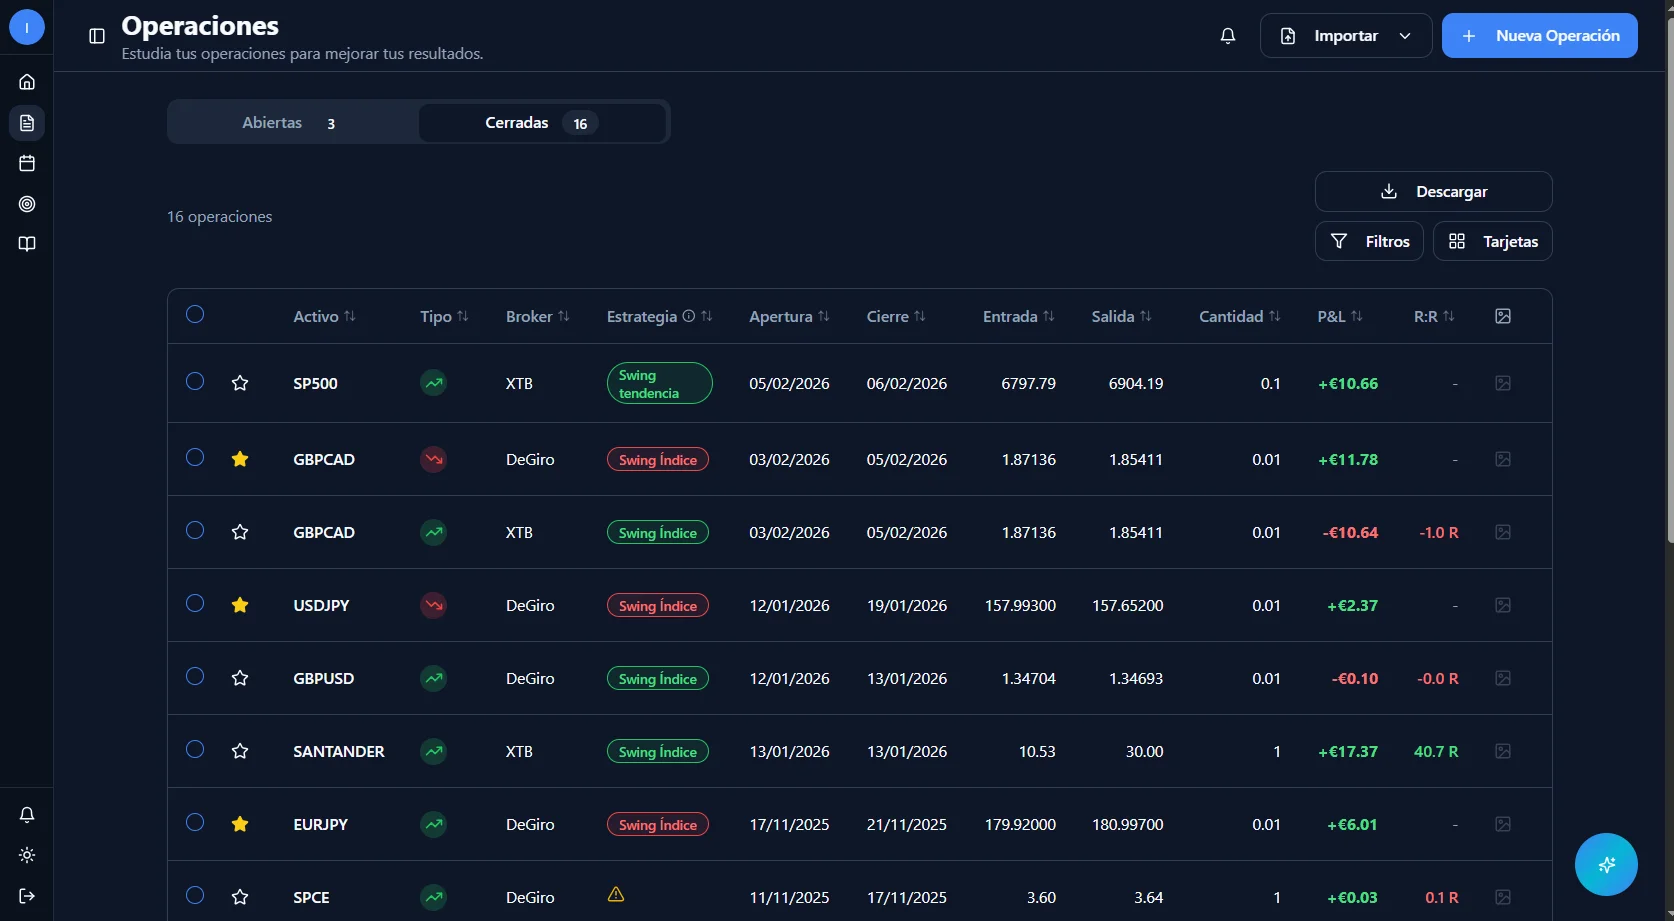The width and height of the screenshot is (1674, 921).
Task: Toggle sidebar panel icon beside Operaciones title
Action: pyautogui.click(x=97, y=36)
